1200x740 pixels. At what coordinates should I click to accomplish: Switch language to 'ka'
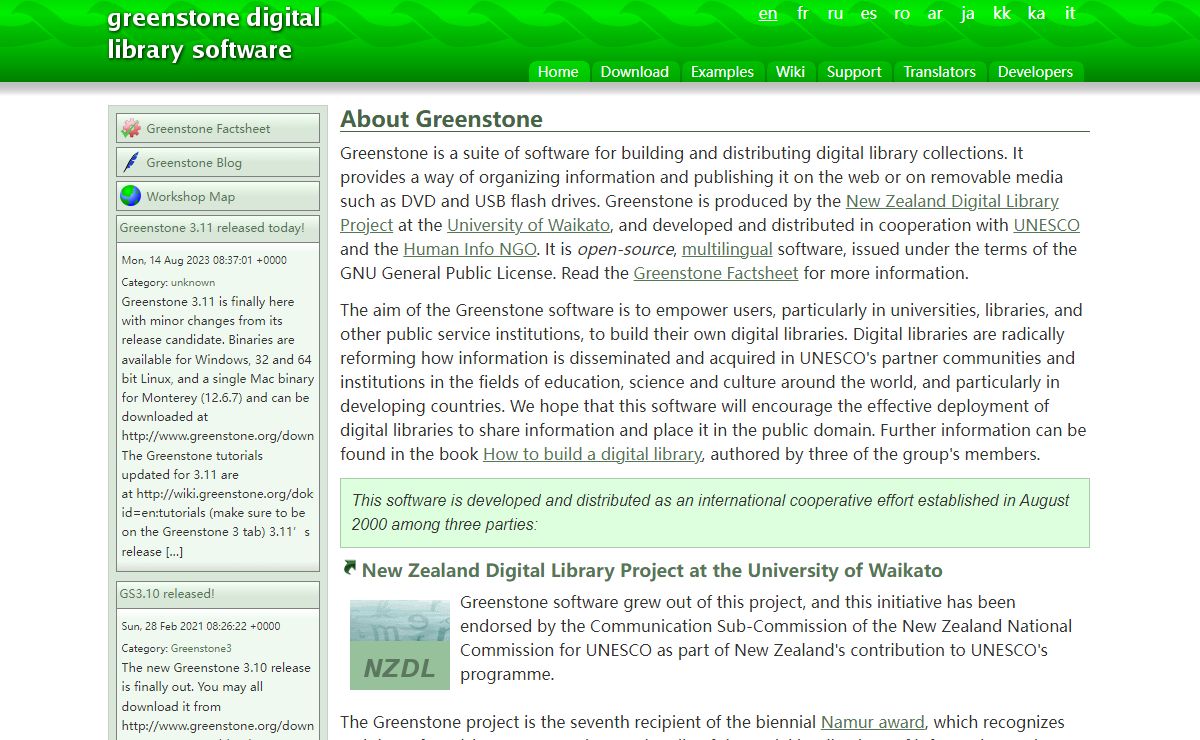click(x=1037, y=13)
